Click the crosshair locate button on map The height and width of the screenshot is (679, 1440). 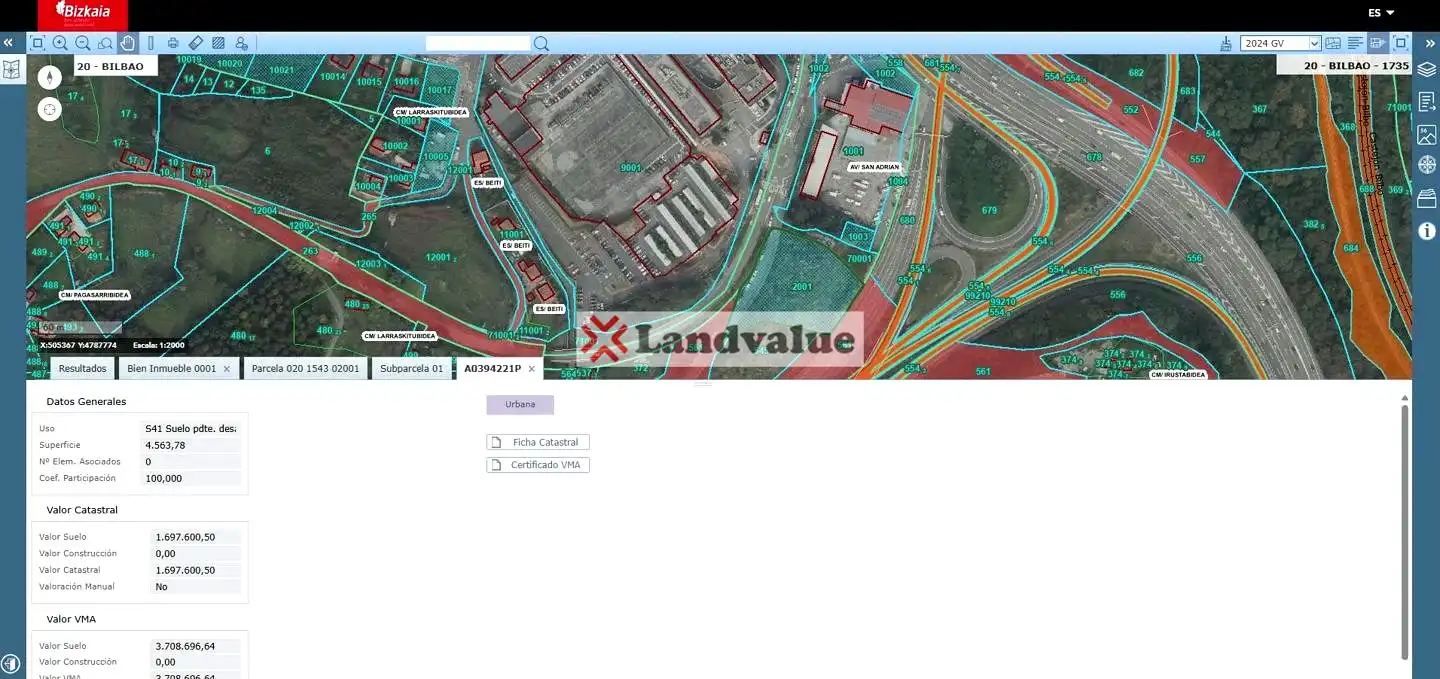click(x=49, y=110)
